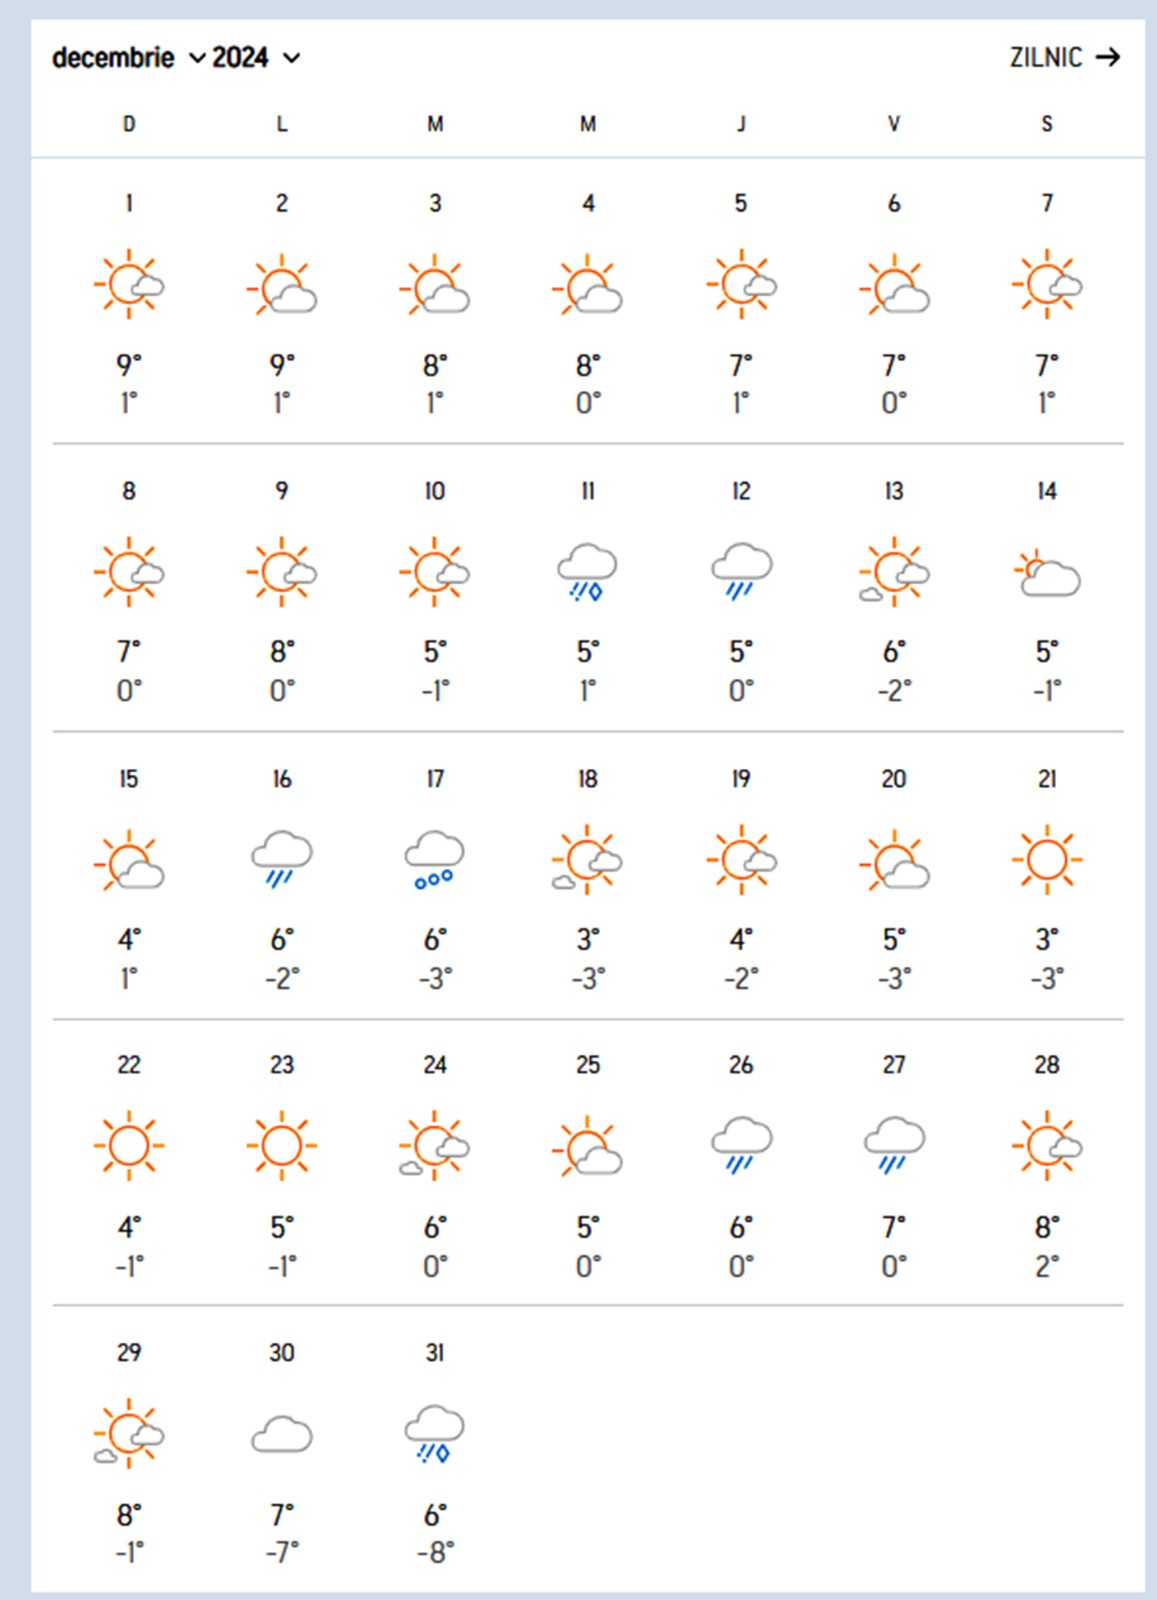Select day 25 in the calendar
The width and height of the screenshot is (1157, 1600).
(588, 1065)
